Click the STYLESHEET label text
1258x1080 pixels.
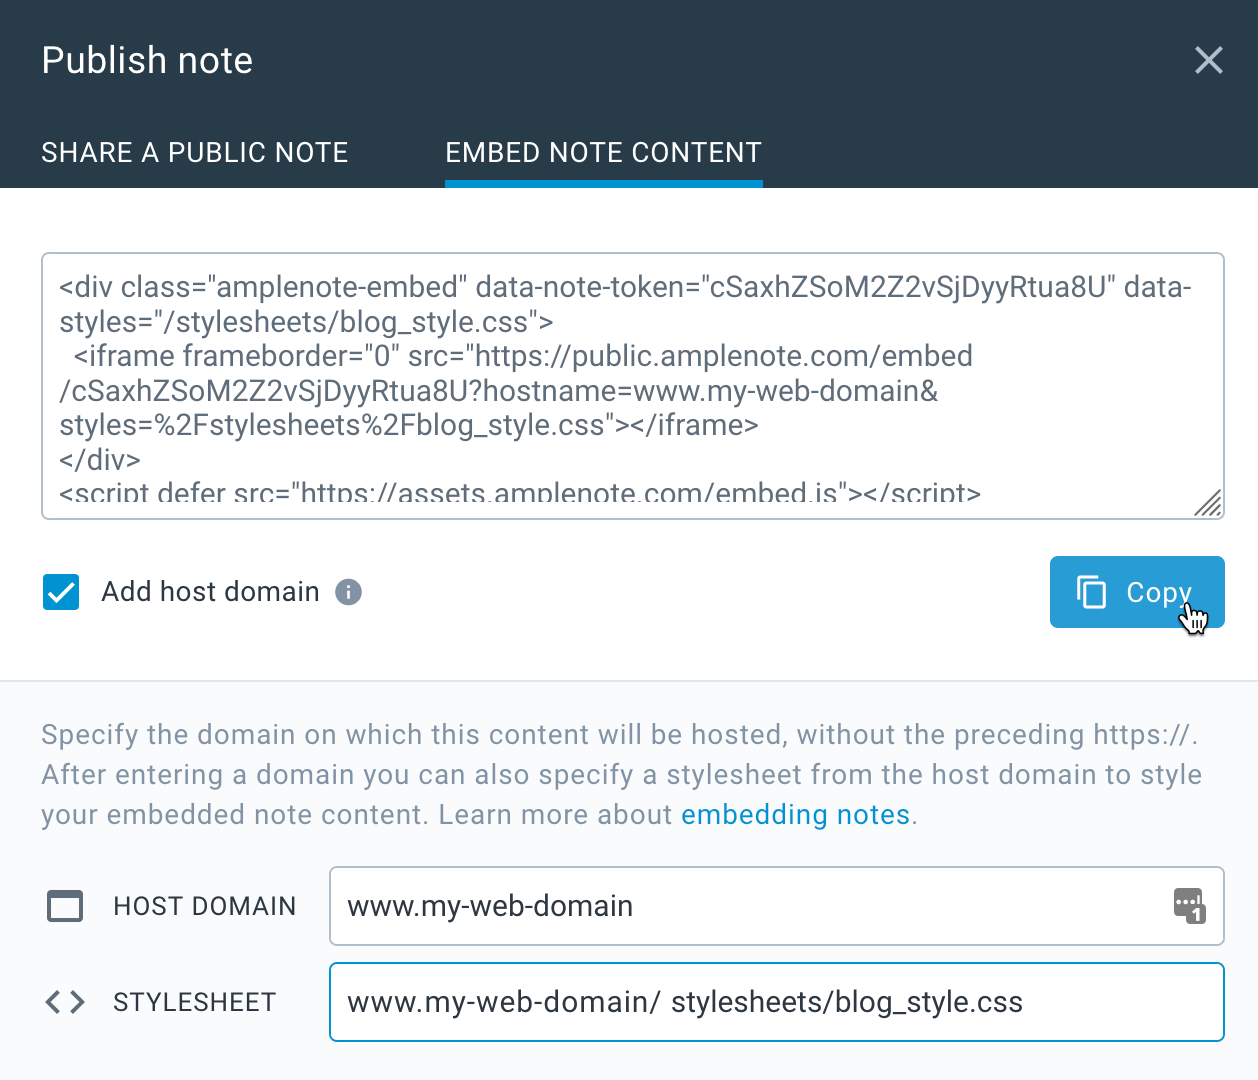click(x=195, y=1002)
